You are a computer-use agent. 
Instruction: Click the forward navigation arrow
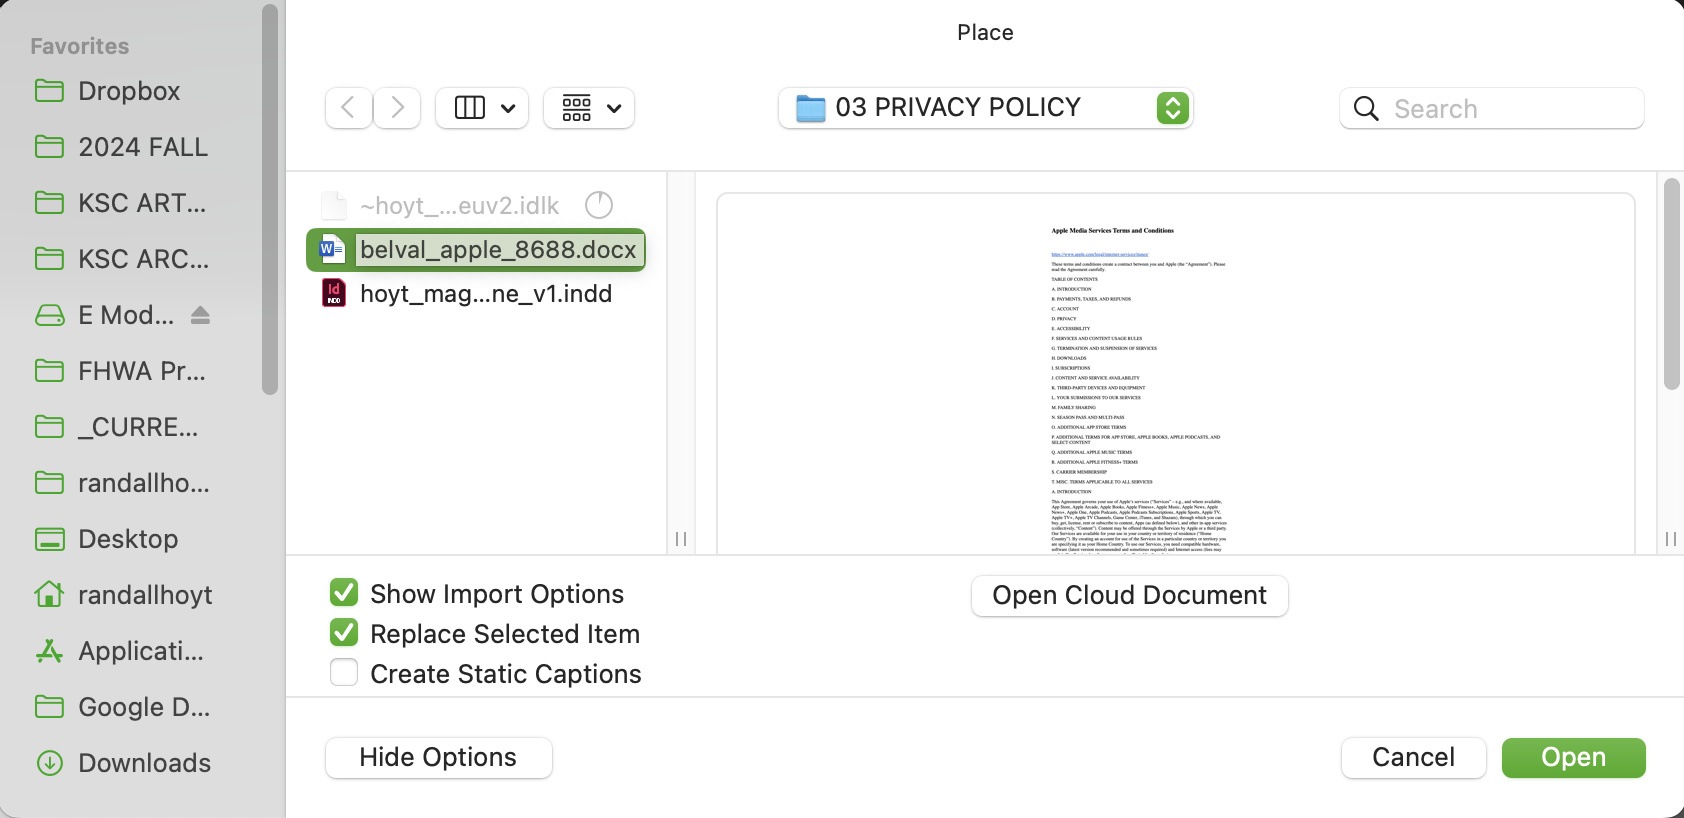[x=397, y=108]
